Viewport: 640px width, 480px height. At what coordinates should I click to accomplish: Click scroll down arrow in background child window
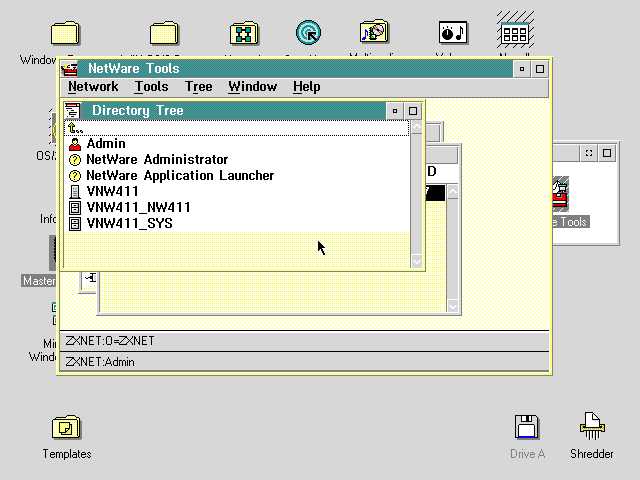[453, 306]
